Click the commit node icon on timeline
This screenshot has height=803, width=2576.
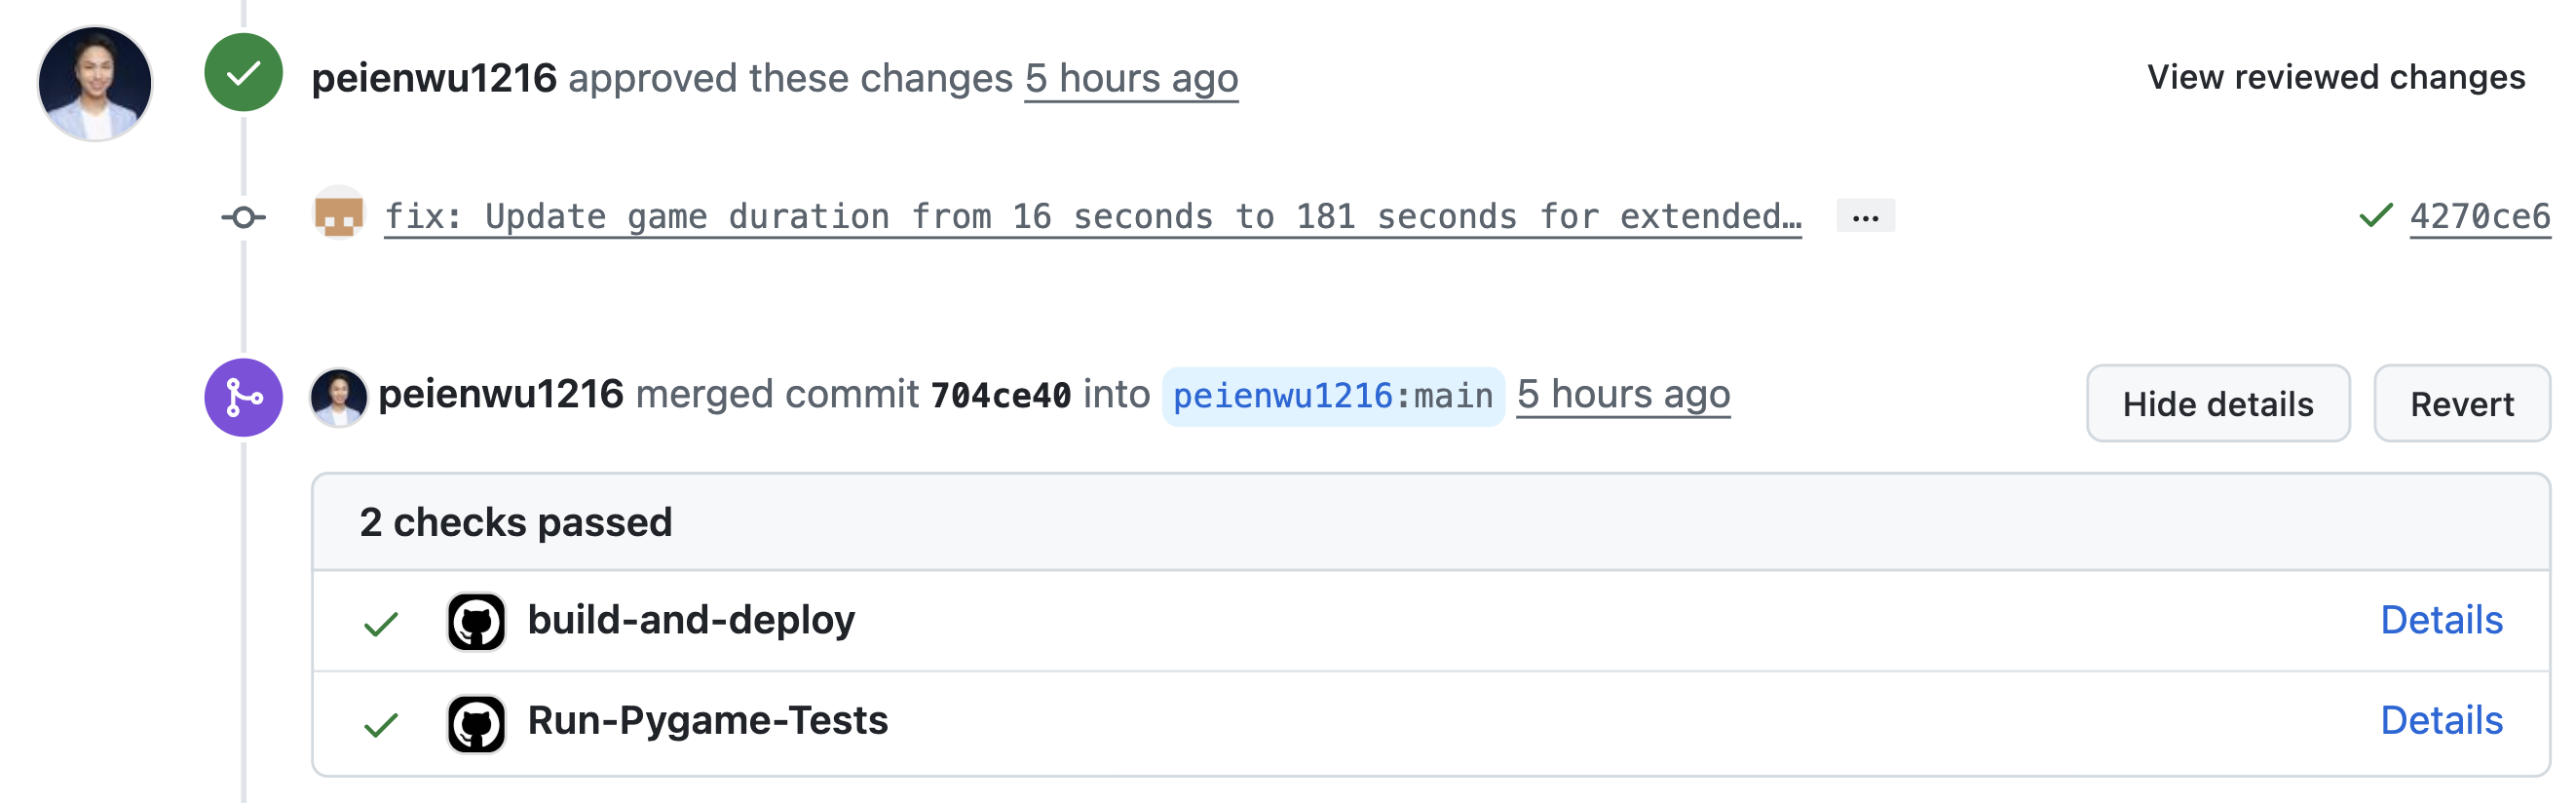click(243, 217)
